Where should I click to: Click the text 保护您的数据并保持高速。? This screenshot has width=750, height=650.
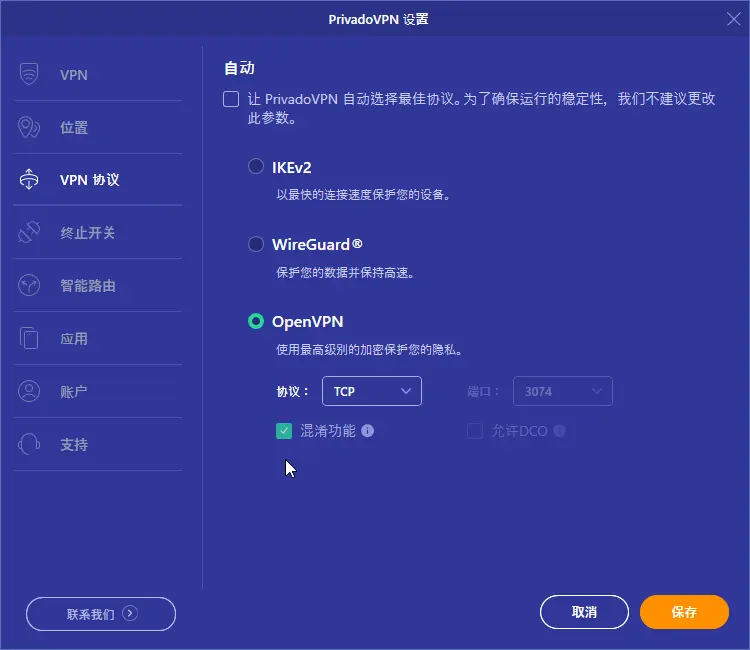coord(345,273)
